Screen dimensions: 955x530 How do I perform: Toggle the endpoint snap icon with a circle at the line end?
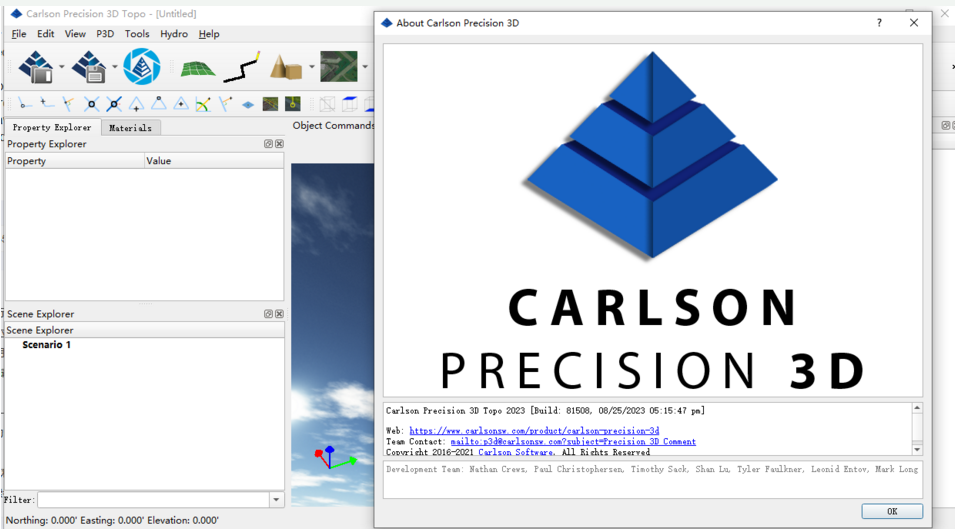[24, 104]
